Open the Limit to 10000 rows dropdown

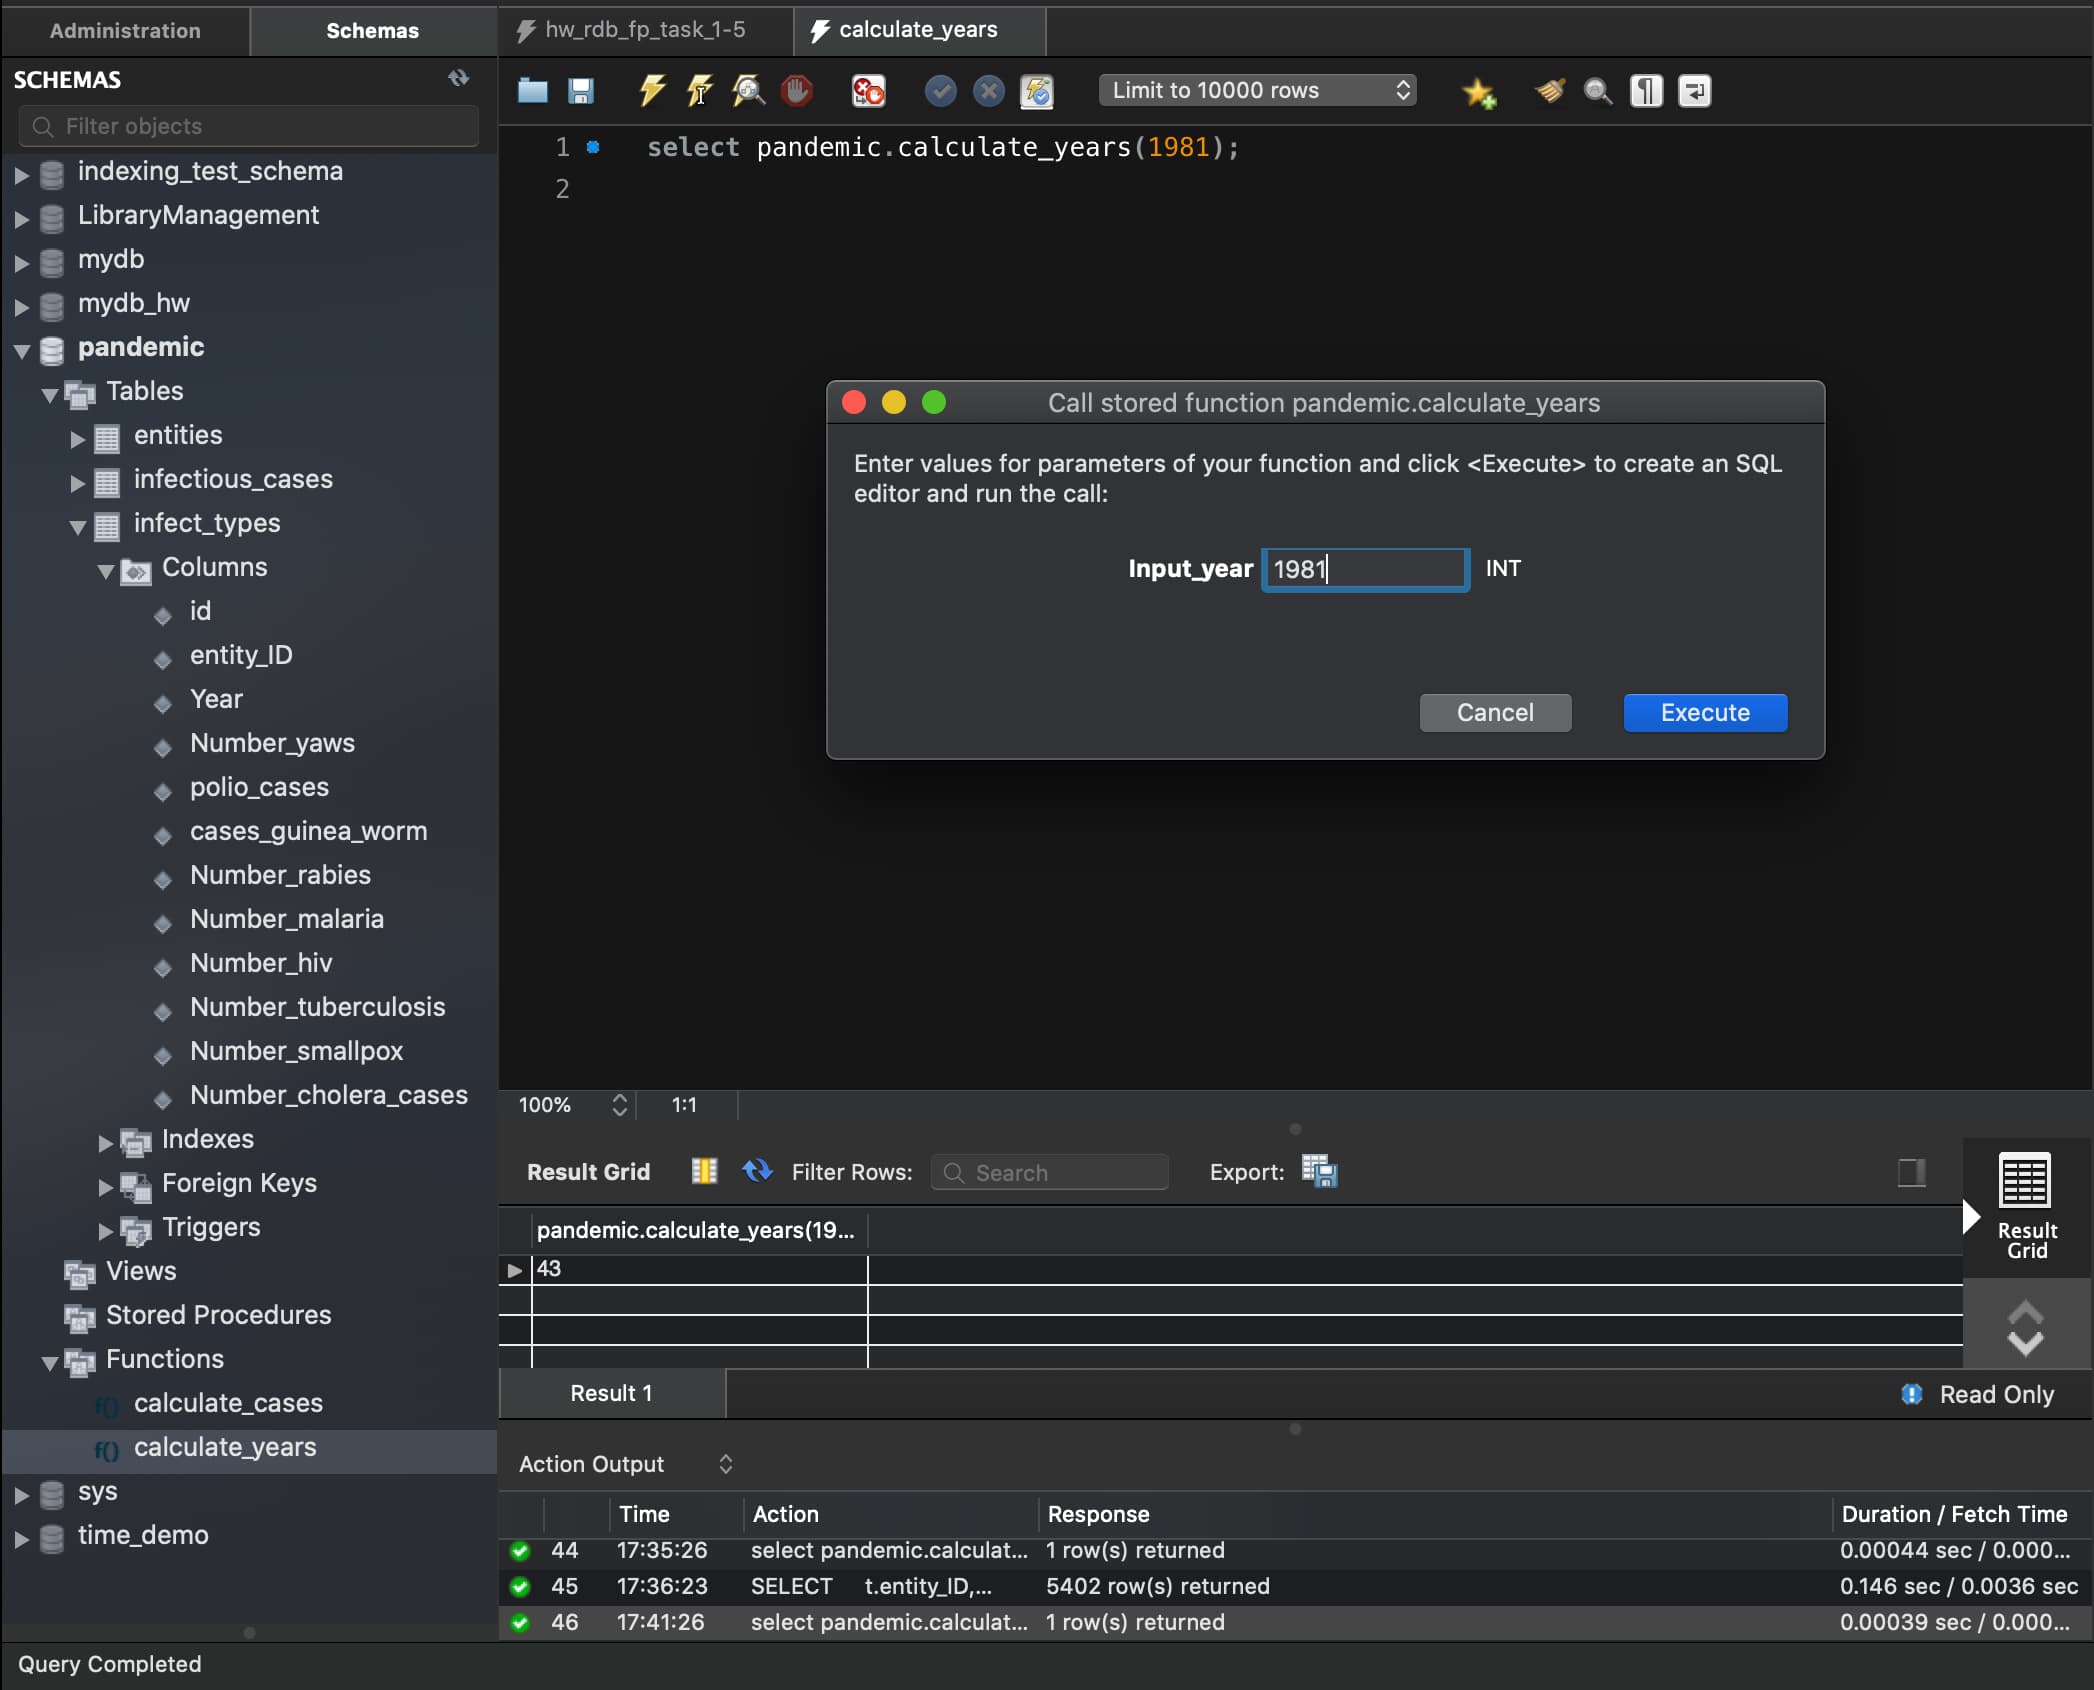click(1256, 88)
